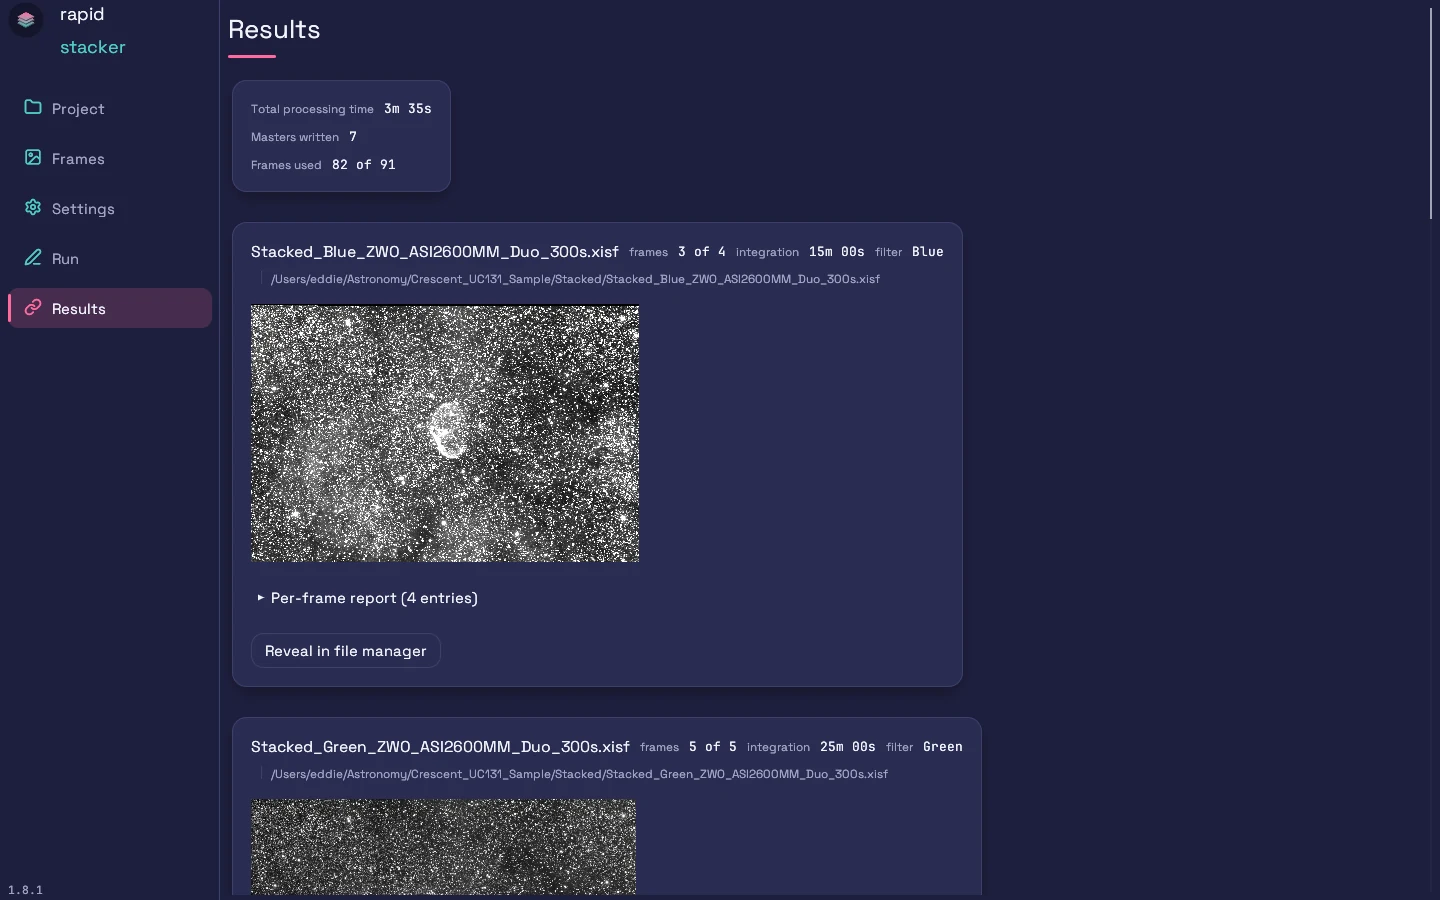Click the filter value Green
Viewport: 1440px width, 900px height.
pos(943,747)
